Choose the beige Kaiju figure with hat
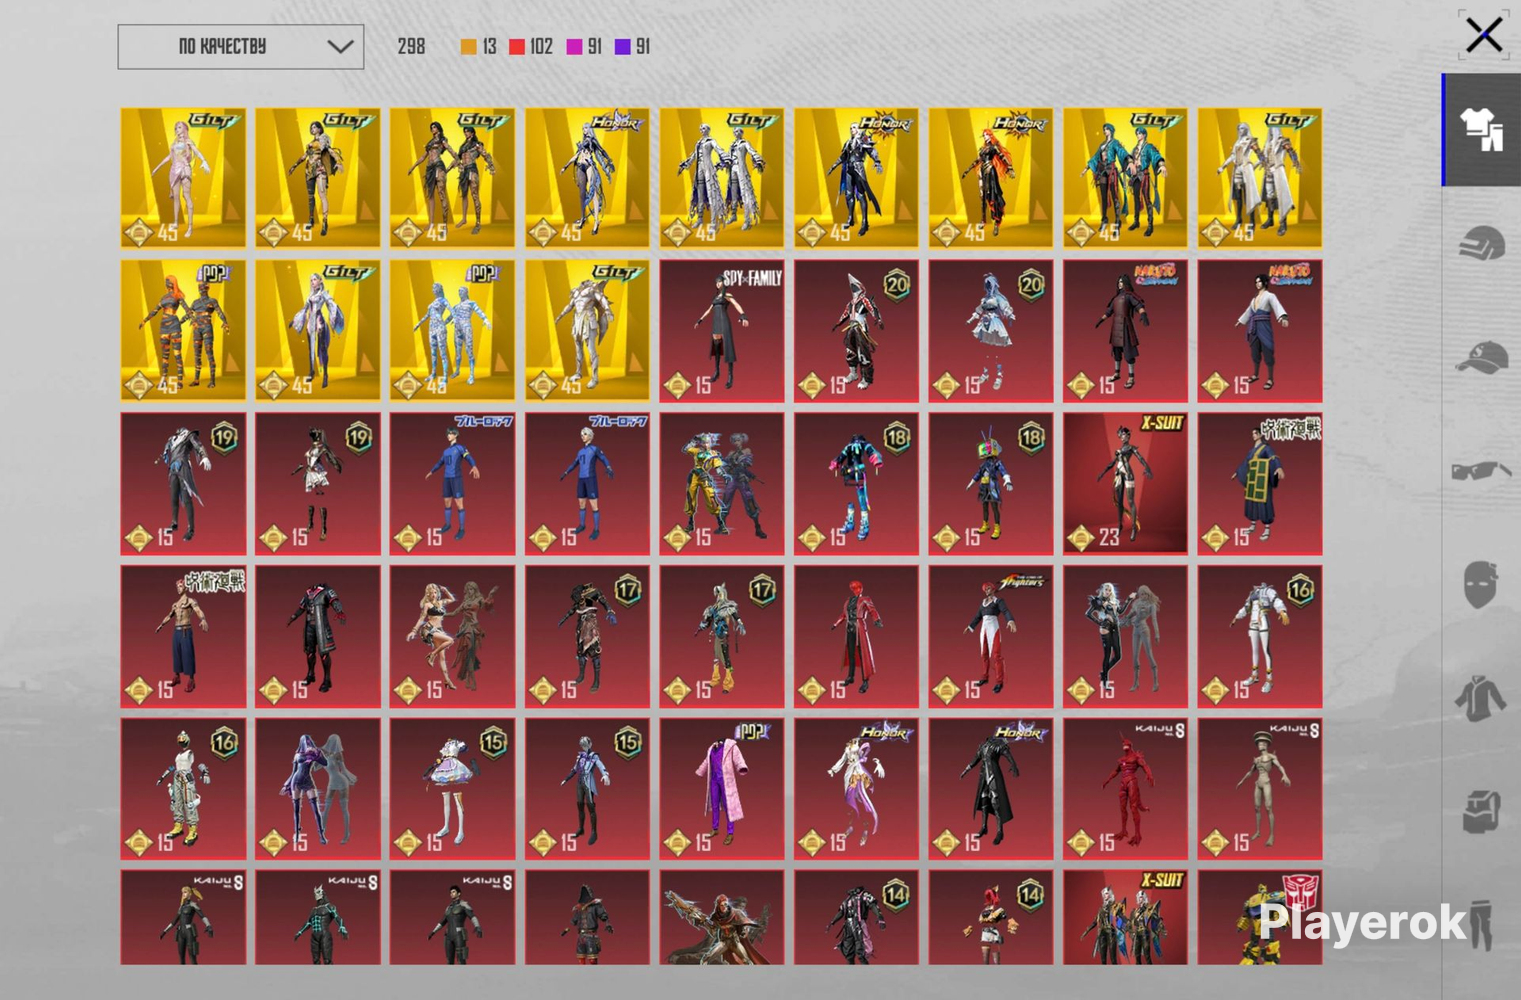Screen dimensions: 1521x1000 click(1260, 789)
